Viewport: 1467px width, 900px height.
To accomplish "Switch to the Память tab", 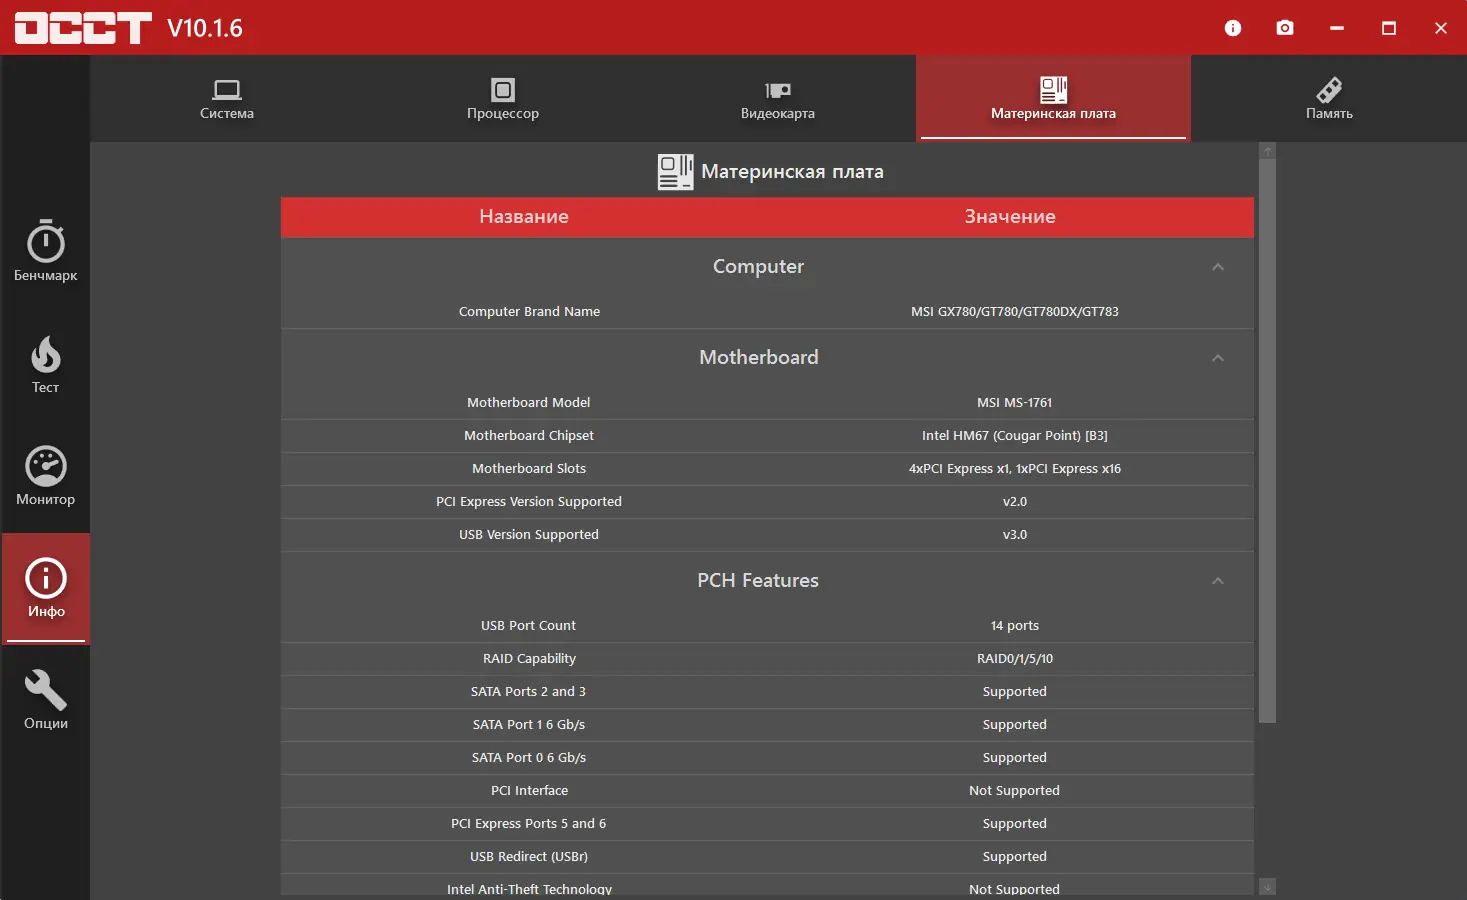I will coord(1329,99).
